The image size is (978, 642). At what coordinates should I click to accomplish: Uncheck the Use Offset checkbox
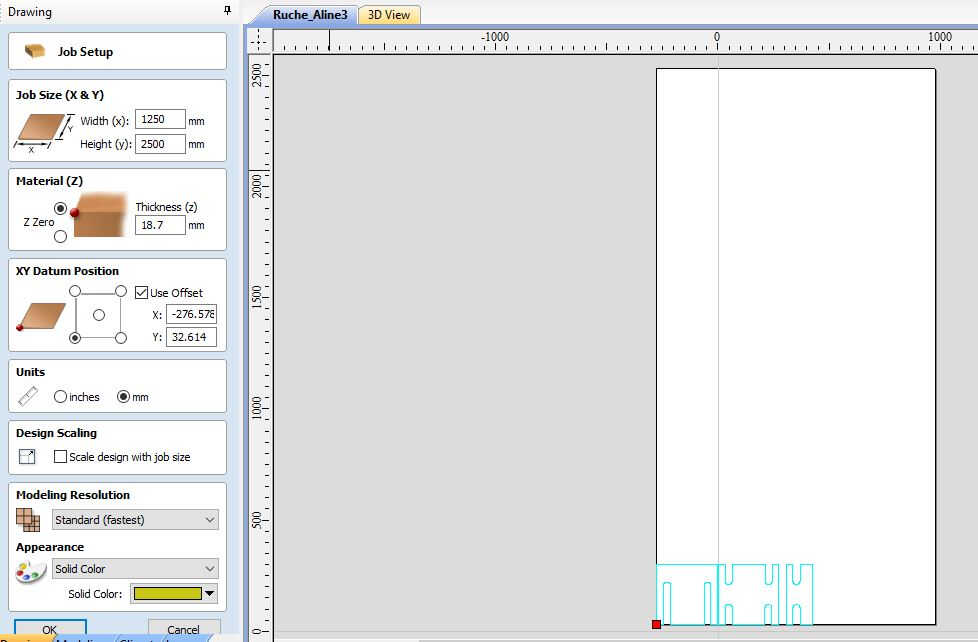(142, 293)
